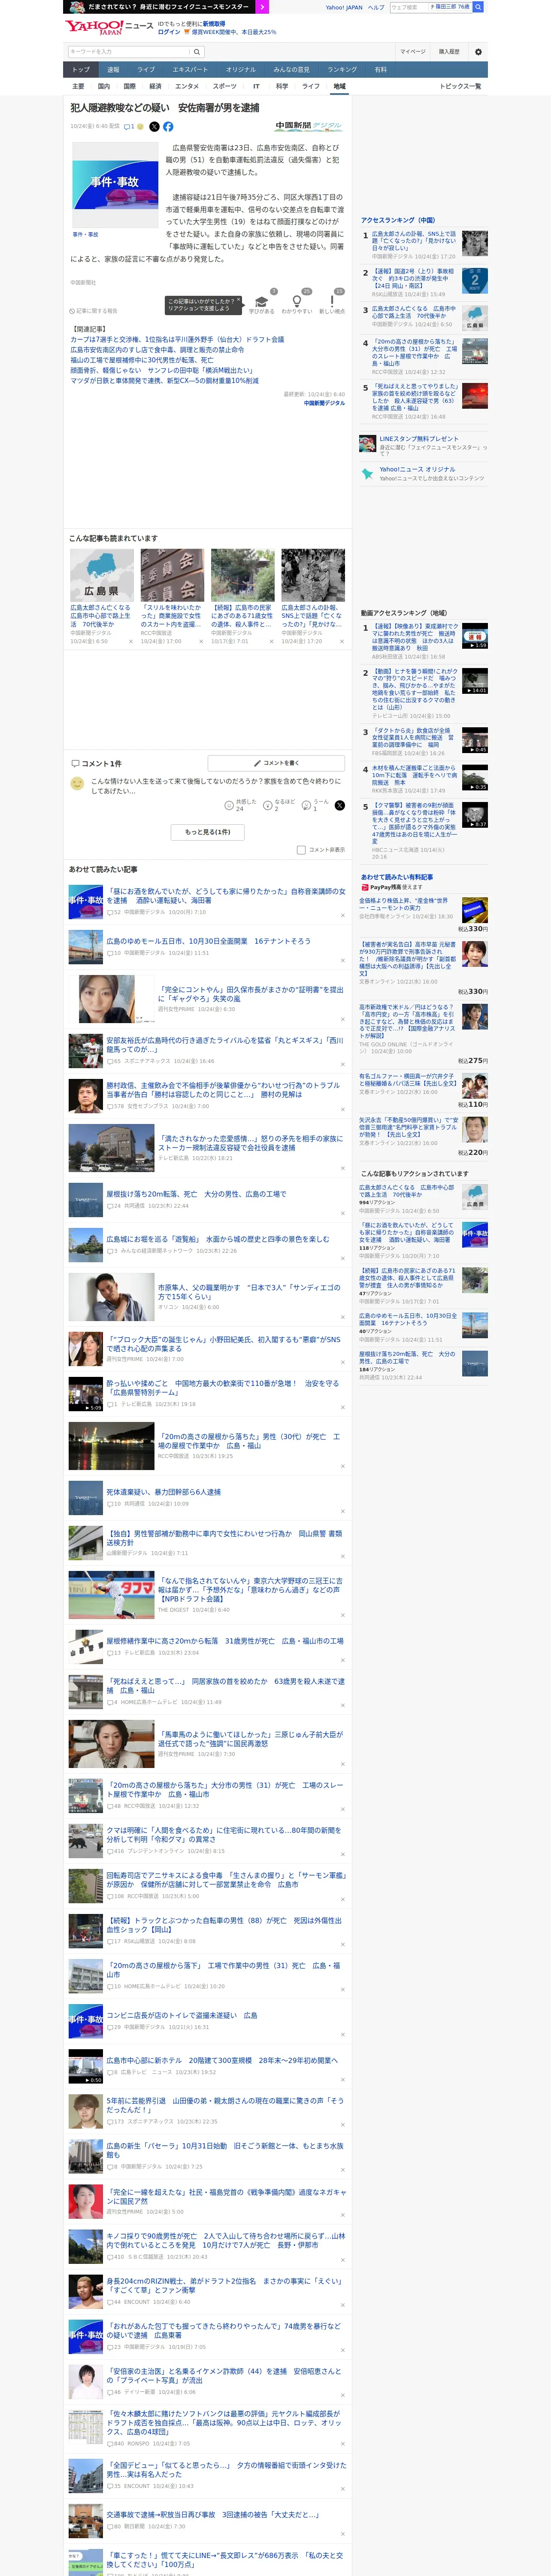Share the comment via the X icon
Viewport: 551px width, 2576px height.
(x=339, y=805)
